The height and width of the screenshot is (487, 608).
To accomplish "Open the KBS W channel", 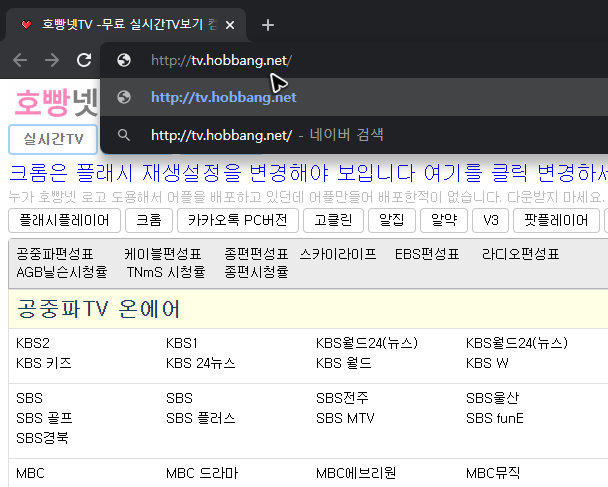I will tap(487, 363).
